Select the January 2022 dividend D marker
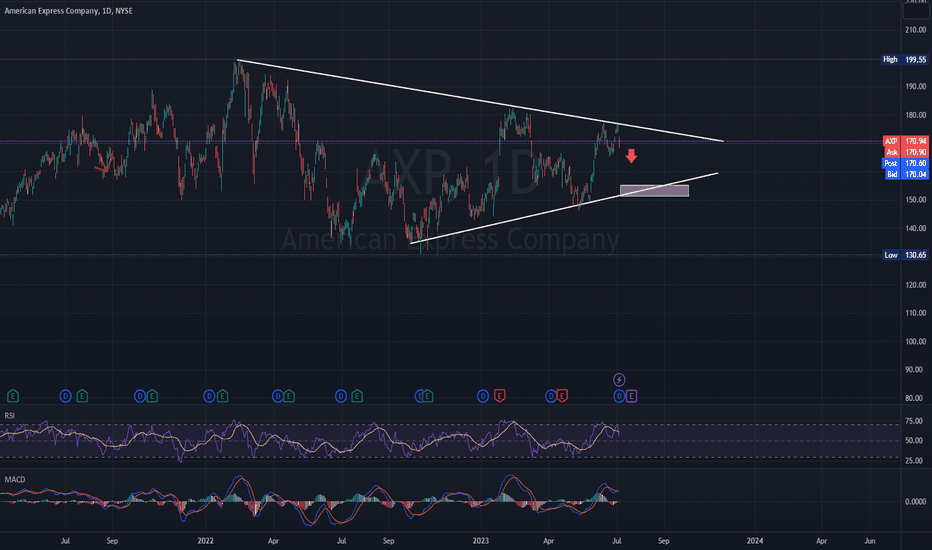This screenshot has width=932, height=550. 209,396
